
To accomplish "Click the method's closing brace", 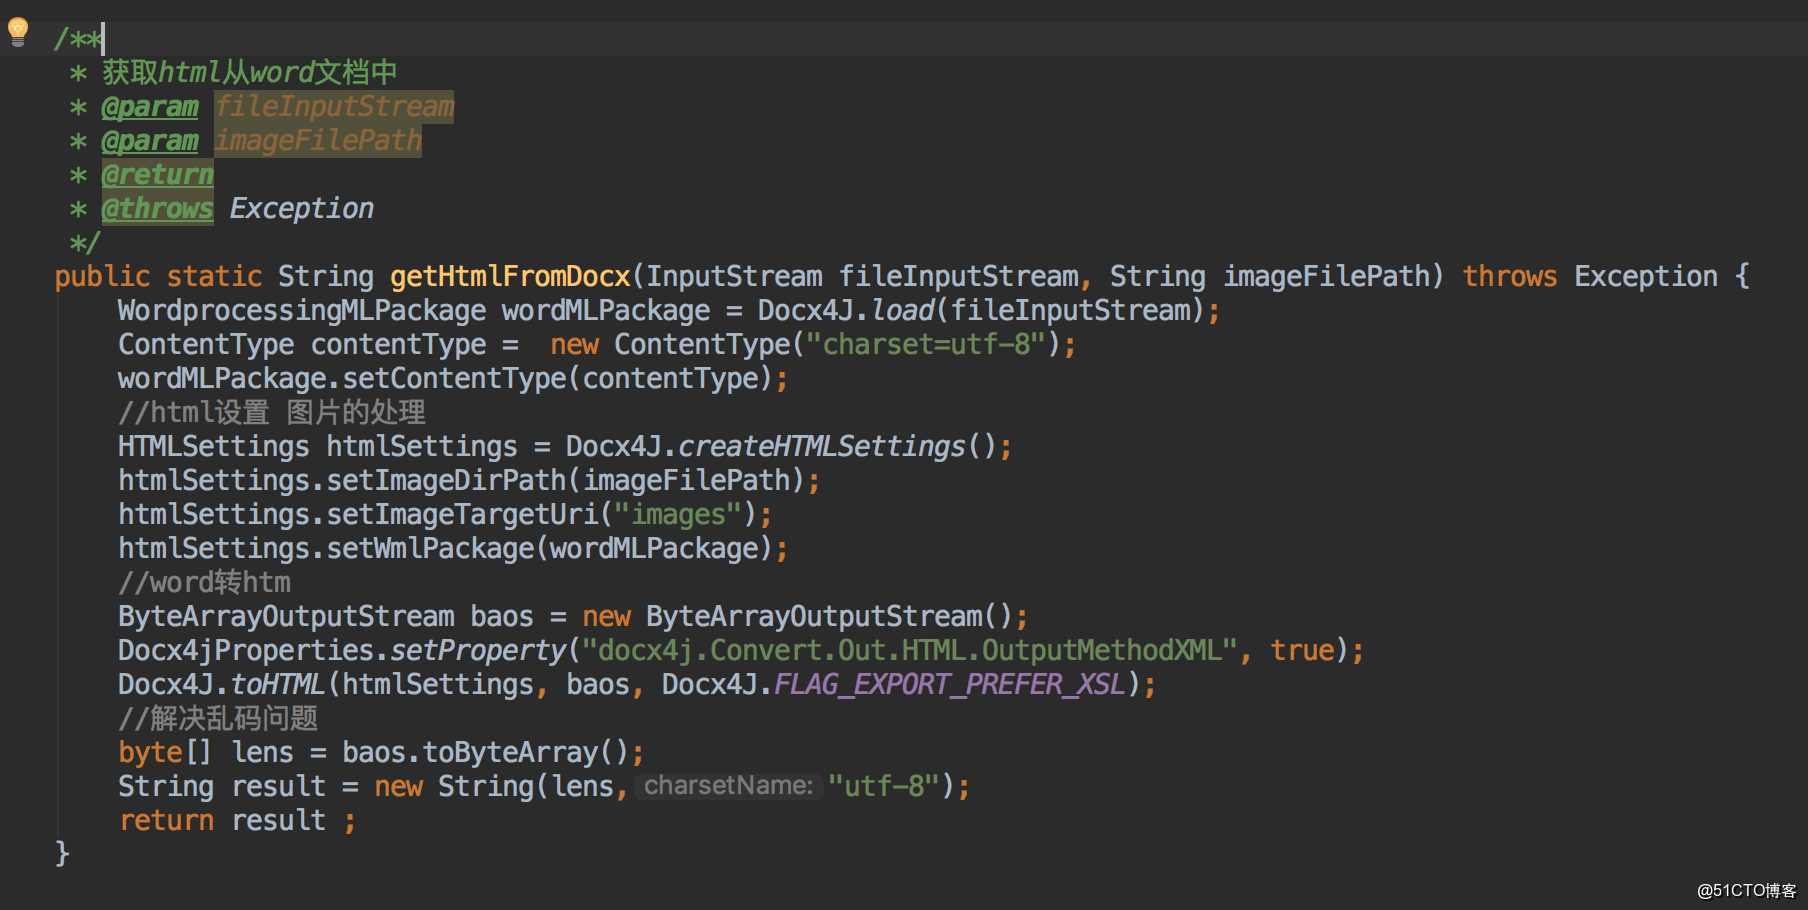I will [x=62, y=854].
